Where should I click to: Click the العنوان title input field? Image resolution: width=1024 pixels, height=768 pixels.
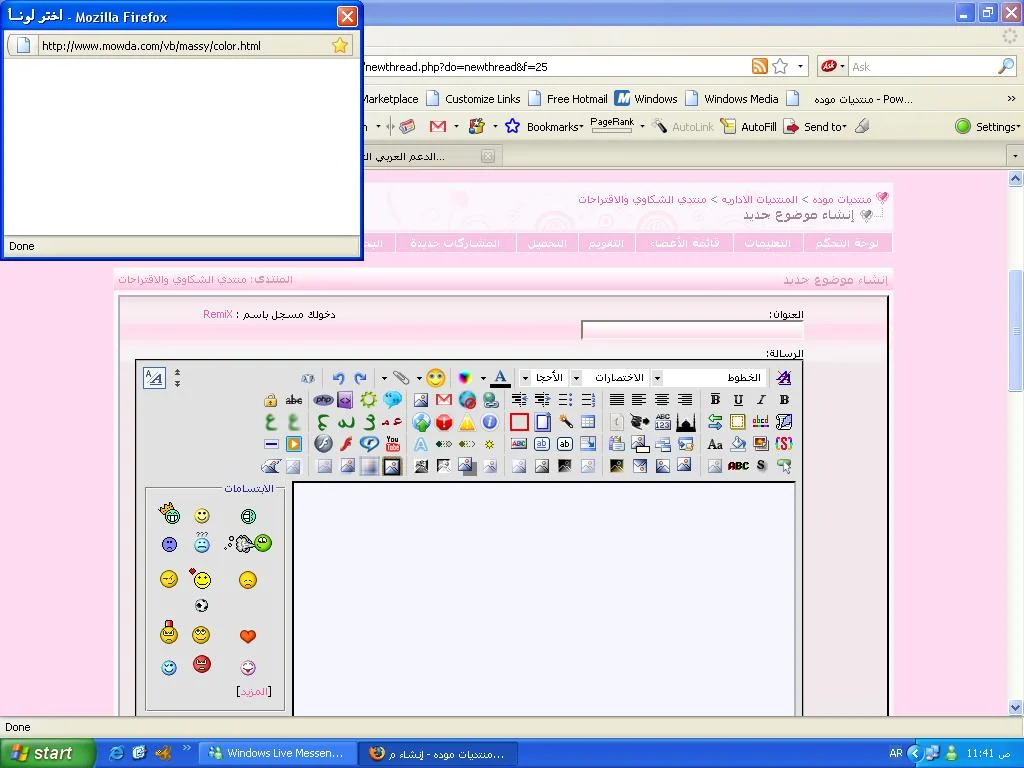click(692, 330)
